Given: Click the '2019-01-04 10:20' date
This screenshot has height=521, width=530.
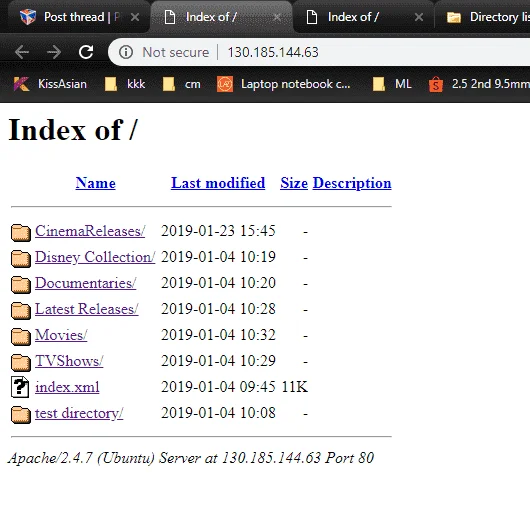Looking at the screenshot, I should coord(218,283).
